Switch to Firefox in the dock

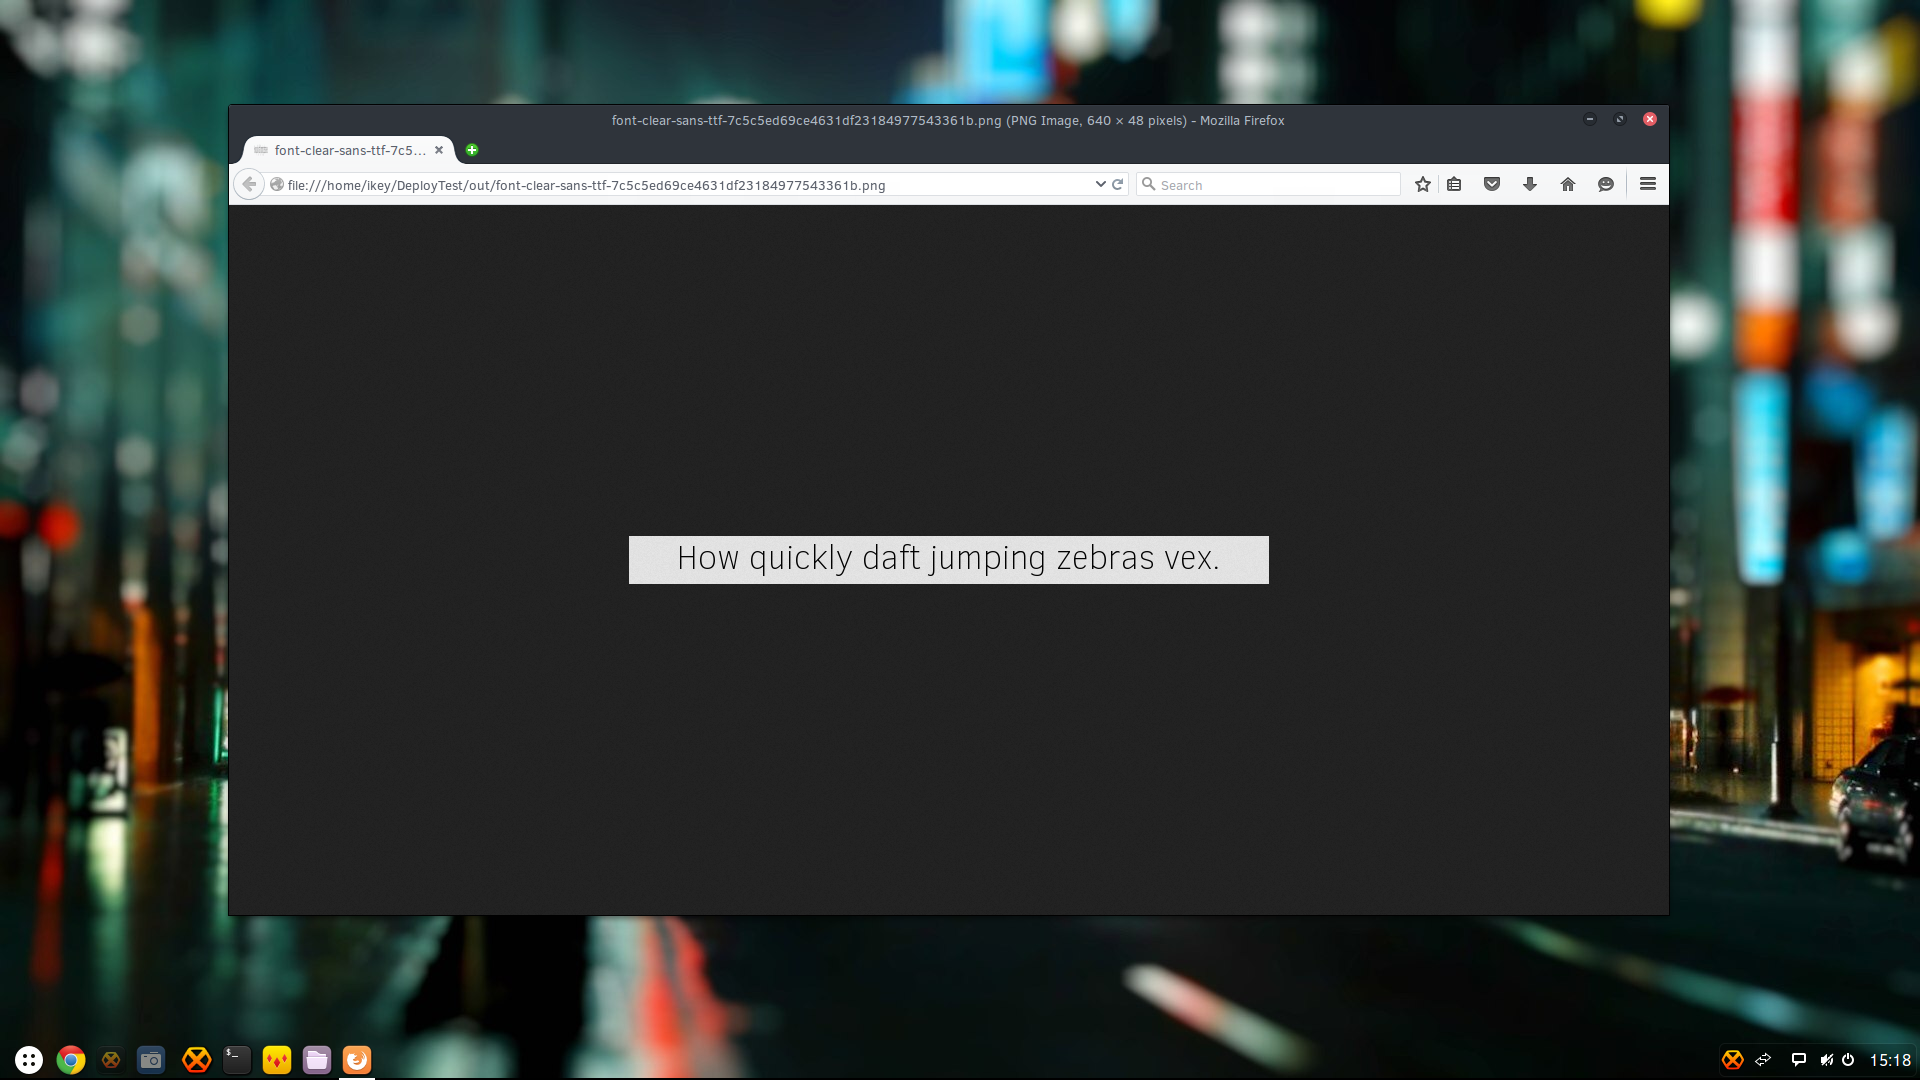357,1060
